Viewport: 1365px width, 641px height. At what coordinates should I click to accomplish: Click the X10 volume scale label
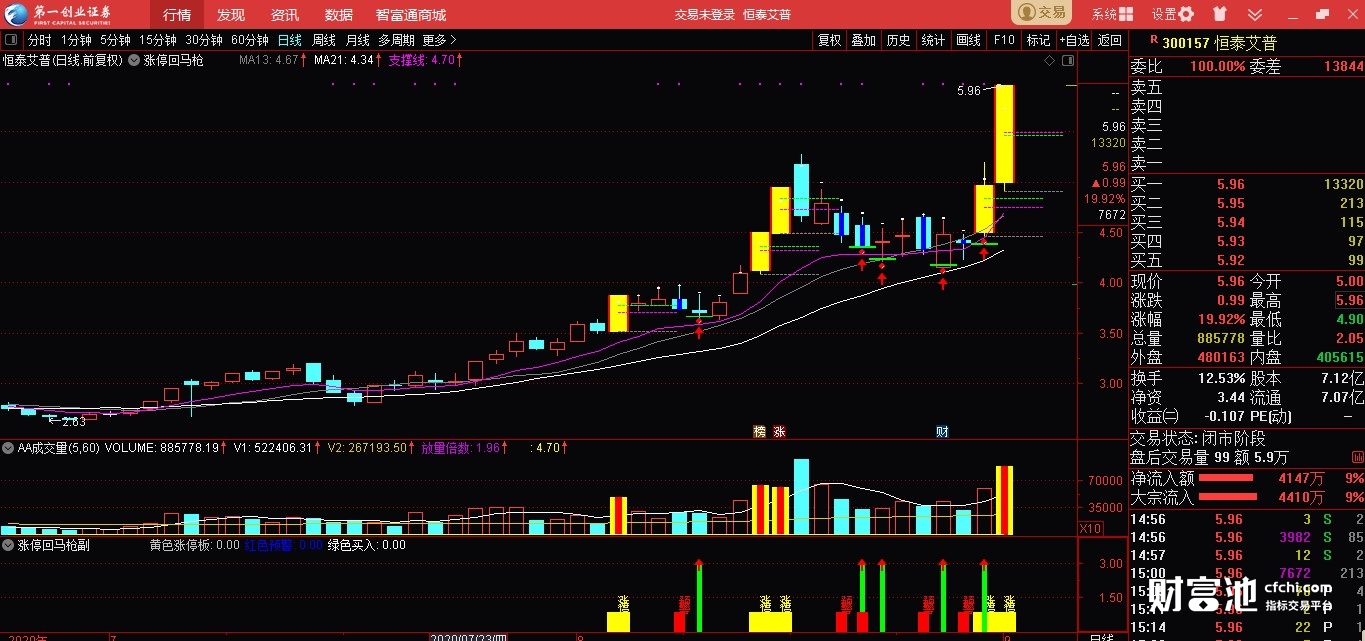point(1092,528)
